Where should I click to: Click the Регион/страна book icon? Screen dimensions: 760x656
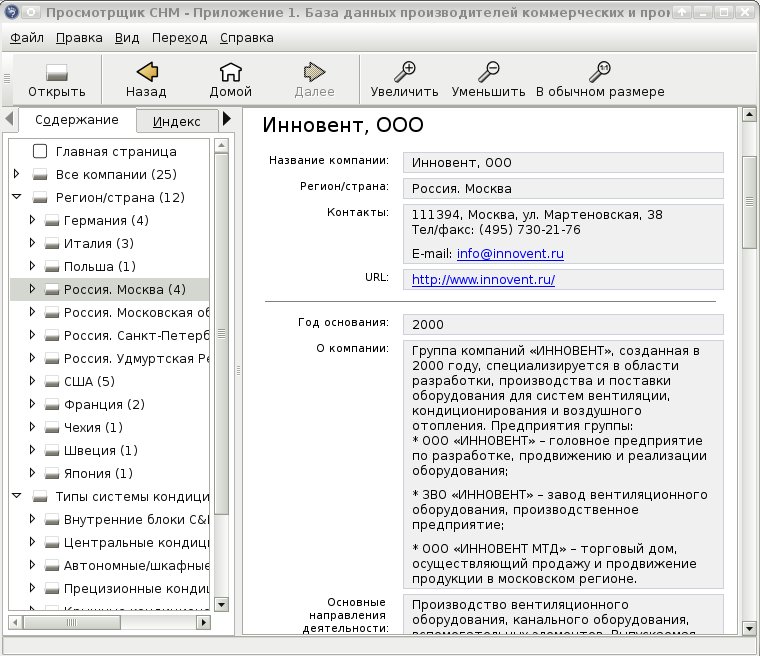pyautogui.click(x=40, y=197)
